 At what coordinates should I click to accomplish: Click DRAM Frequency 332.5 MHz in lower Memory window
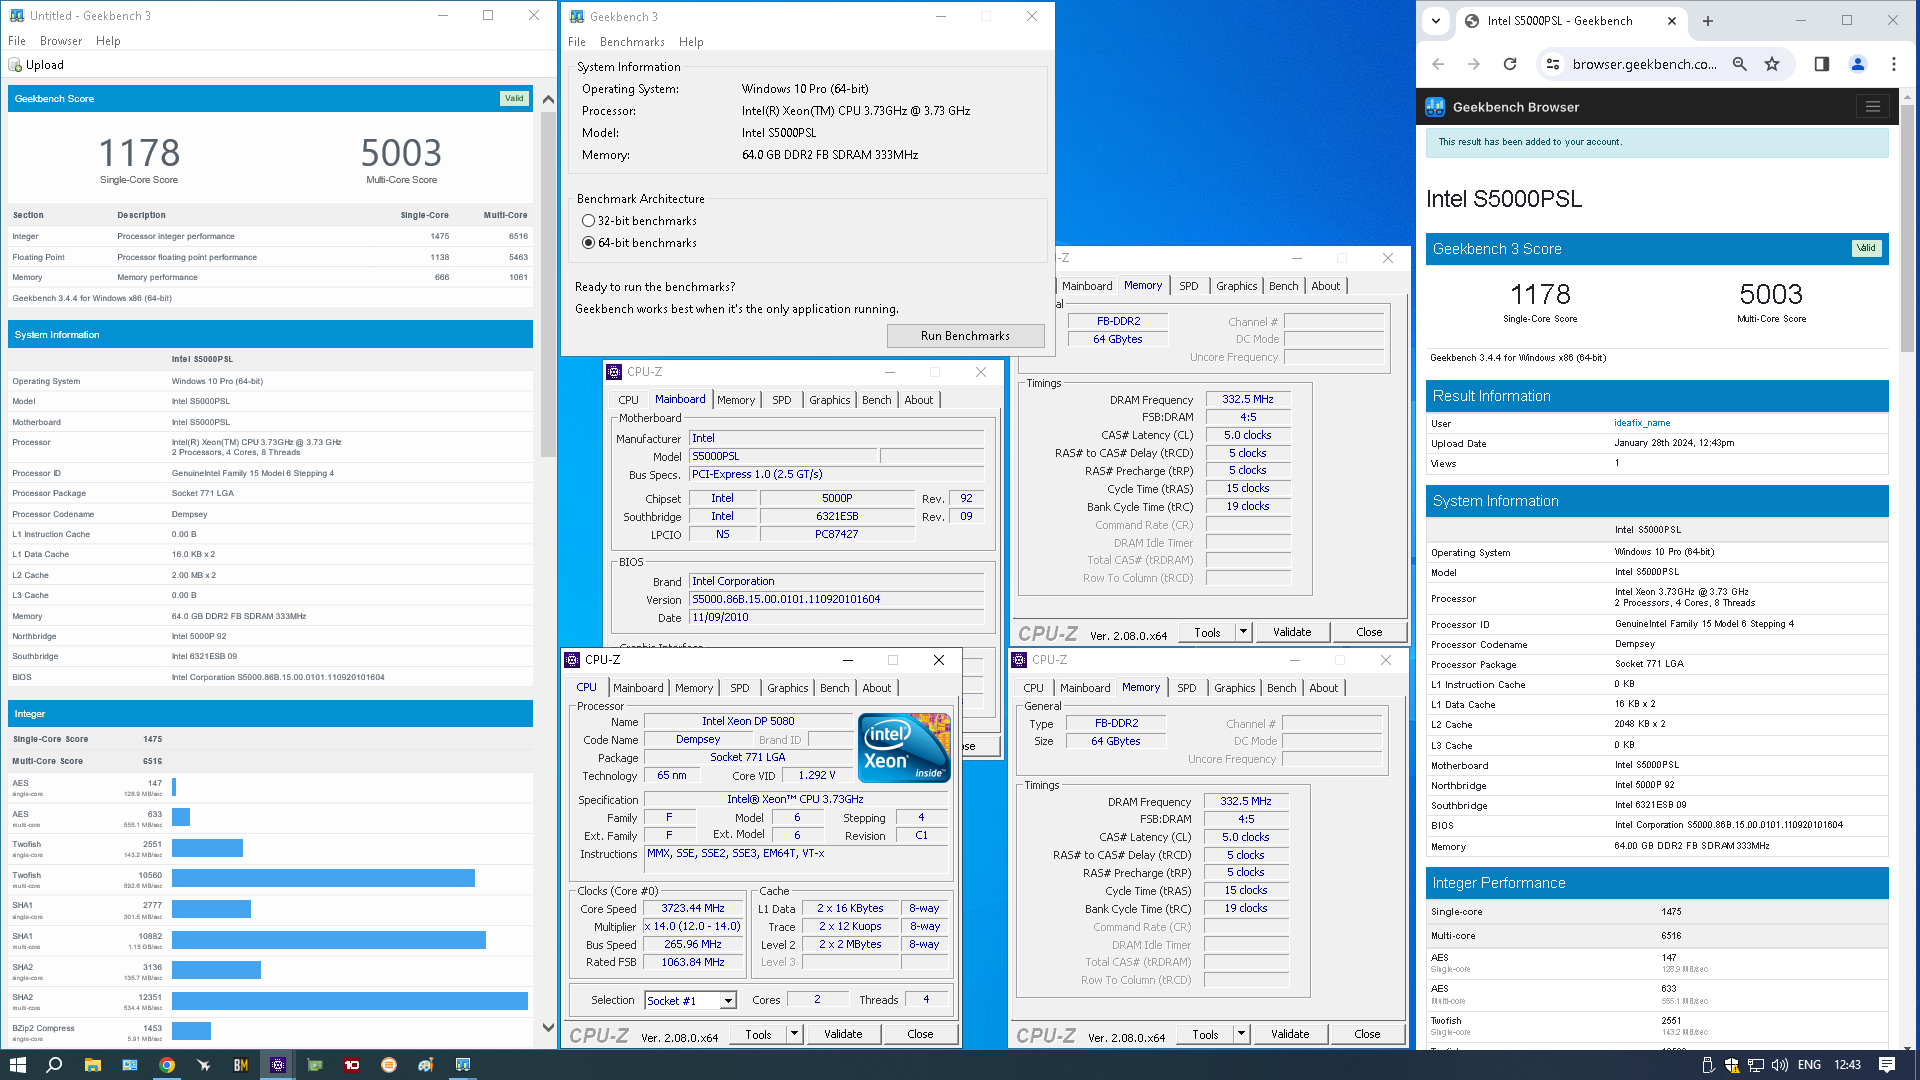point(1246,802)
